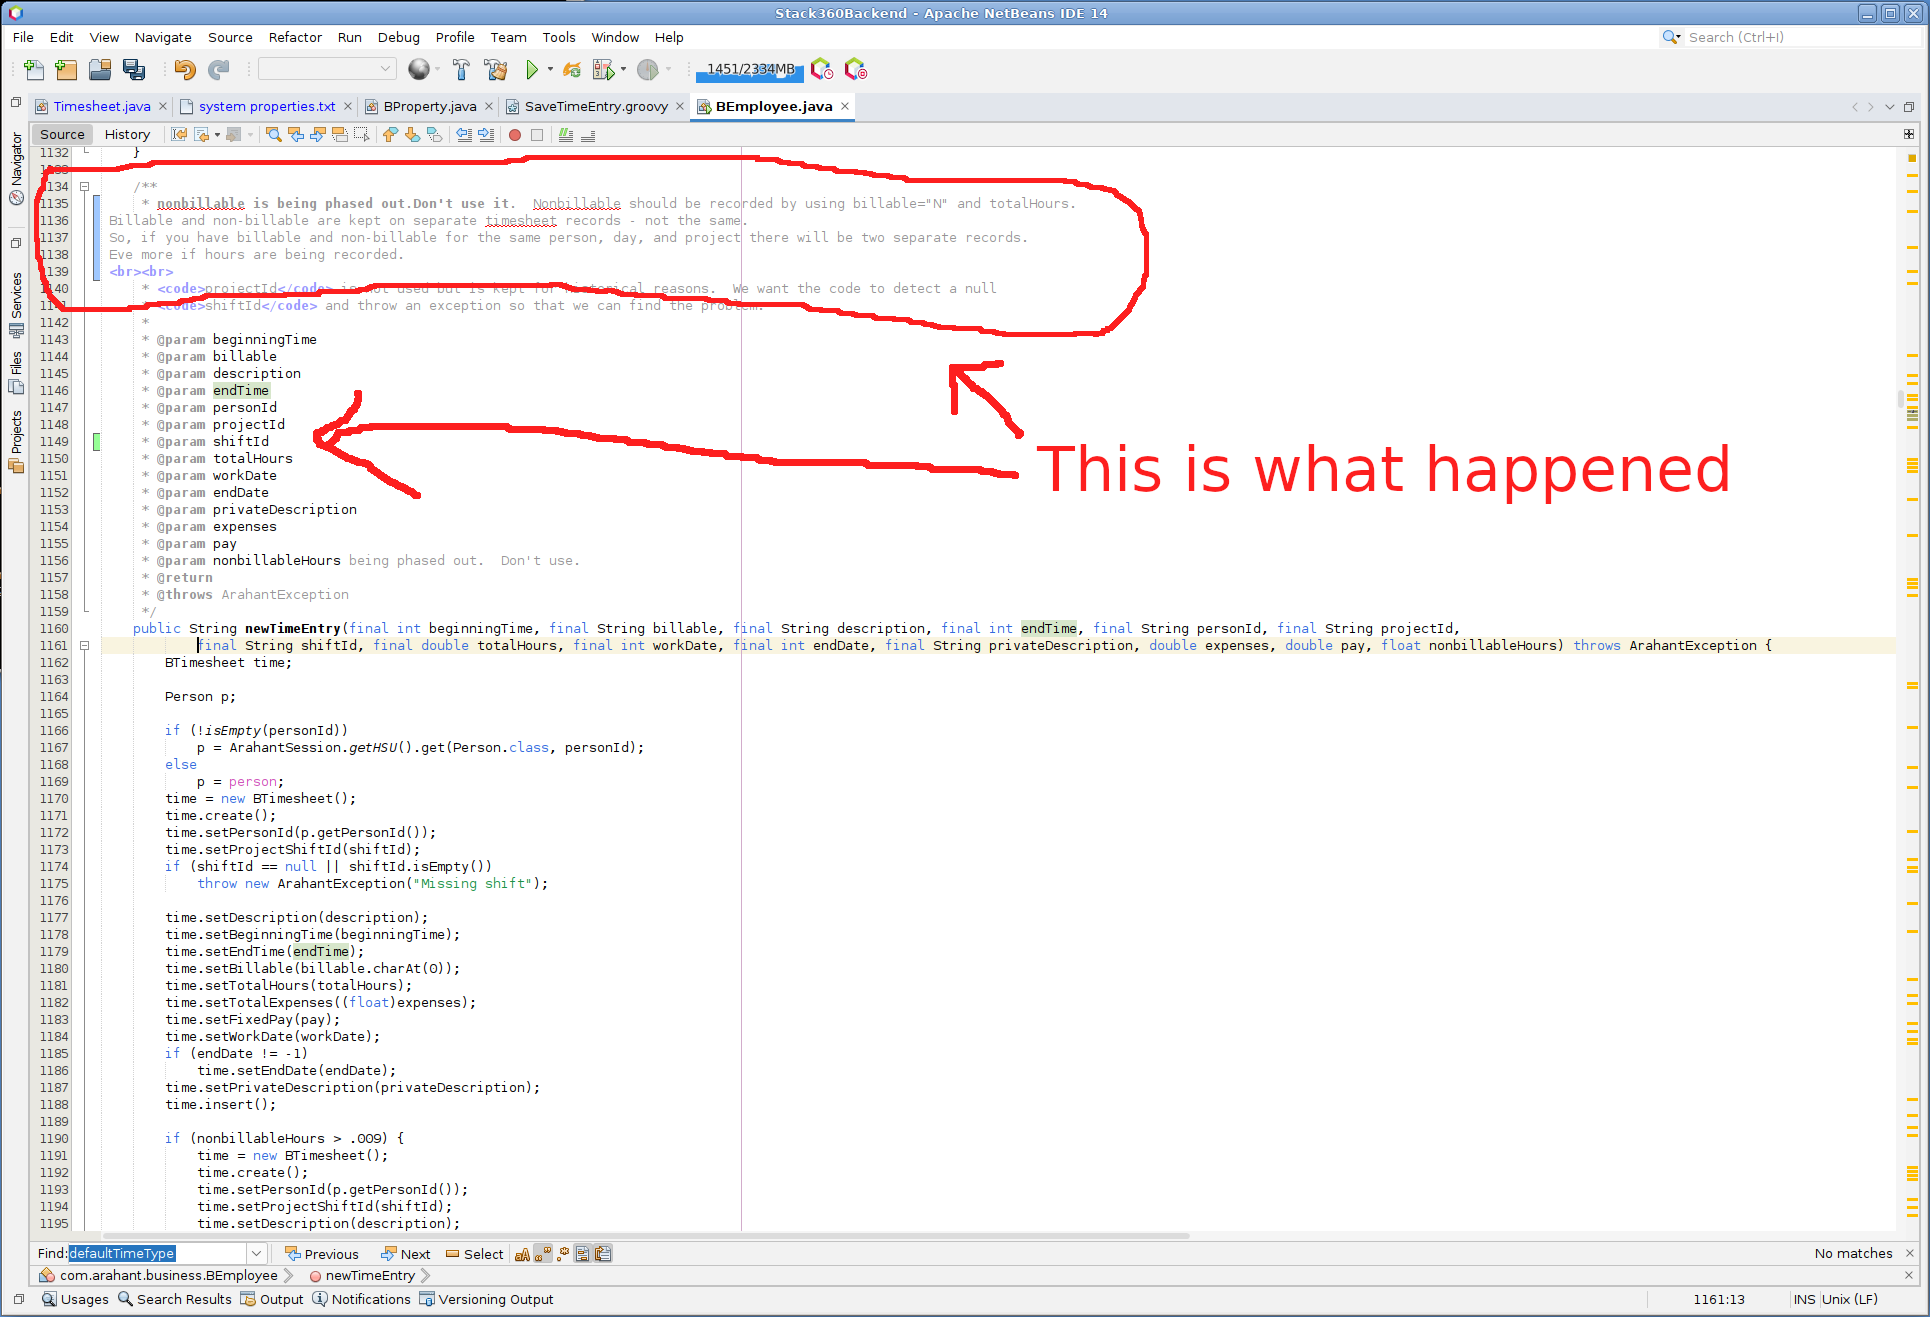The width and height of the screenshot is (1930, 1317).
Task: Toggle Regular Expression option in find bar
Action: point(563,1254)
